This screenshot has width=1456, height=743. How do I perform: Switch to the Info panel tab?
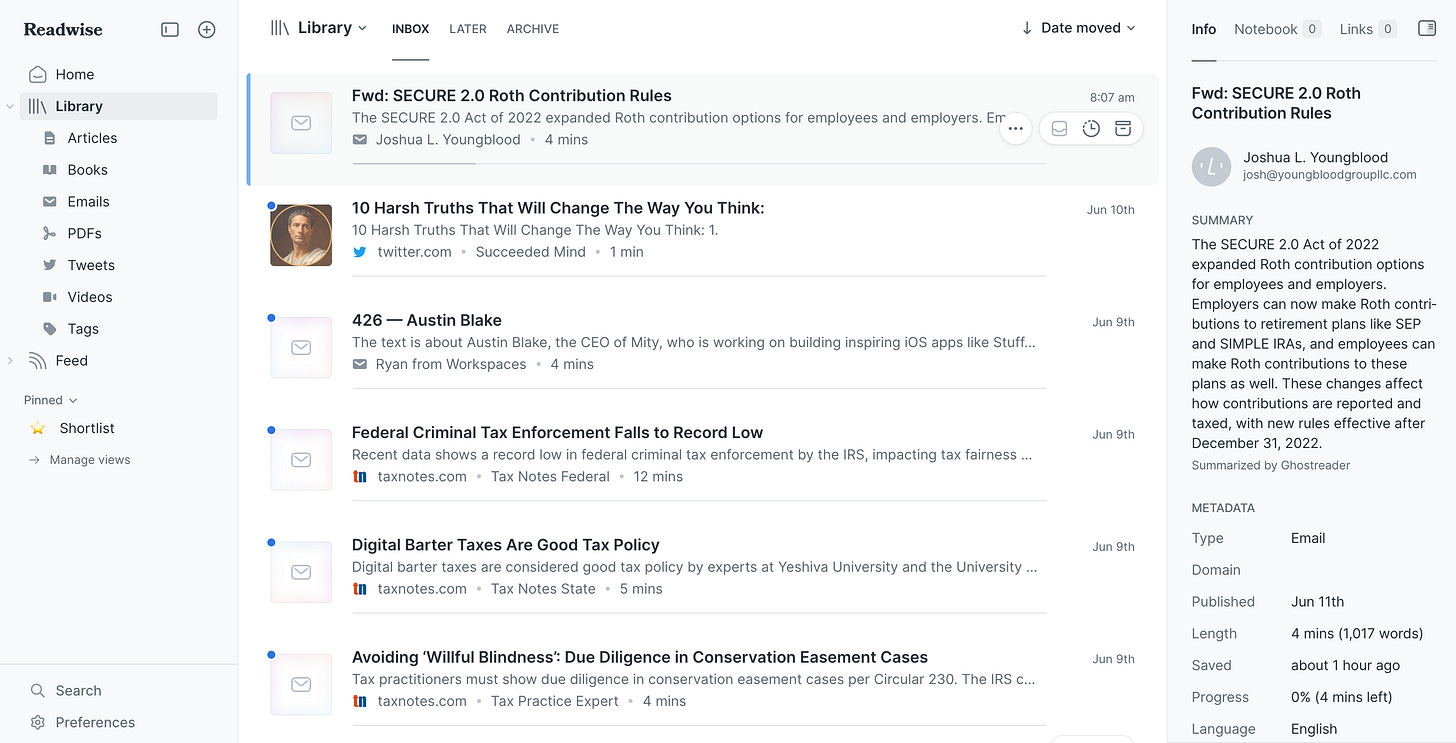1204,29
